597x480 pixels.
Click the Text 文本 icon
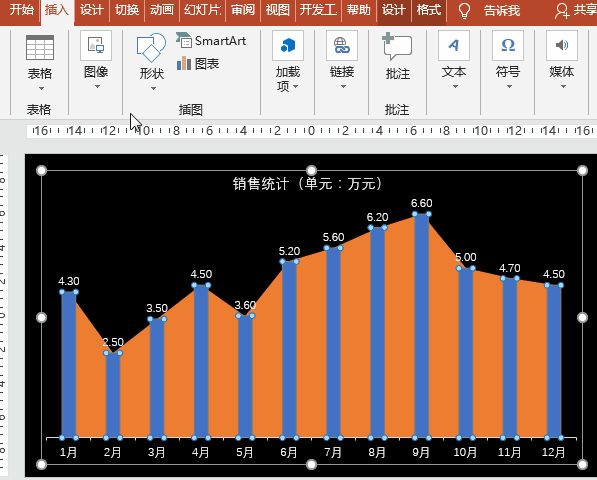coord(454,46)
